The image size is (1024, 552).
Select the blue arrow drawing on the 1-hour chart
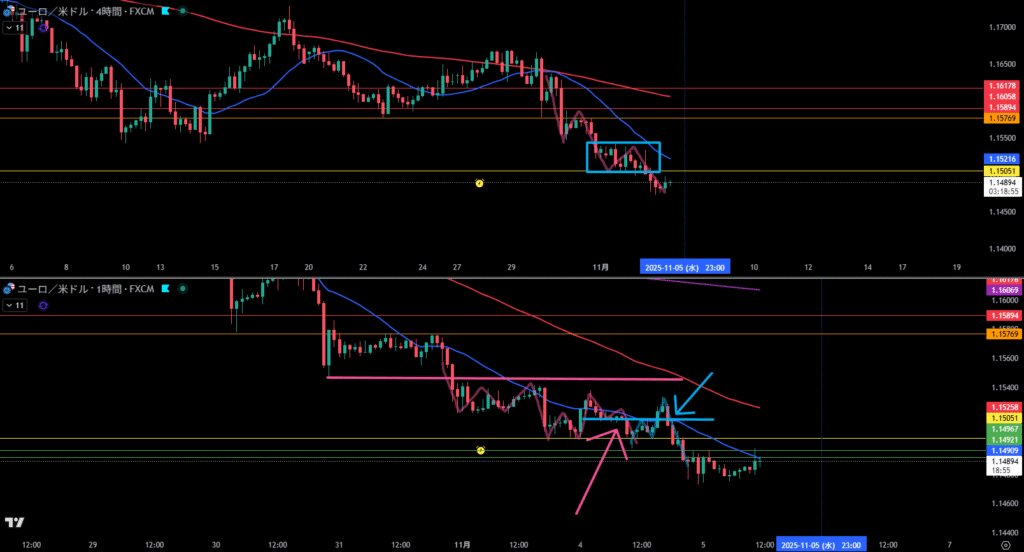(x=694, y=392)
